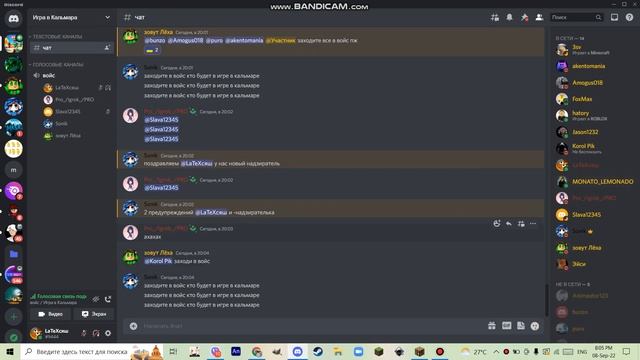Open Windows Start menu
Image resolution: width=640 pixels, height=360 pixels.
coord(10,351)
